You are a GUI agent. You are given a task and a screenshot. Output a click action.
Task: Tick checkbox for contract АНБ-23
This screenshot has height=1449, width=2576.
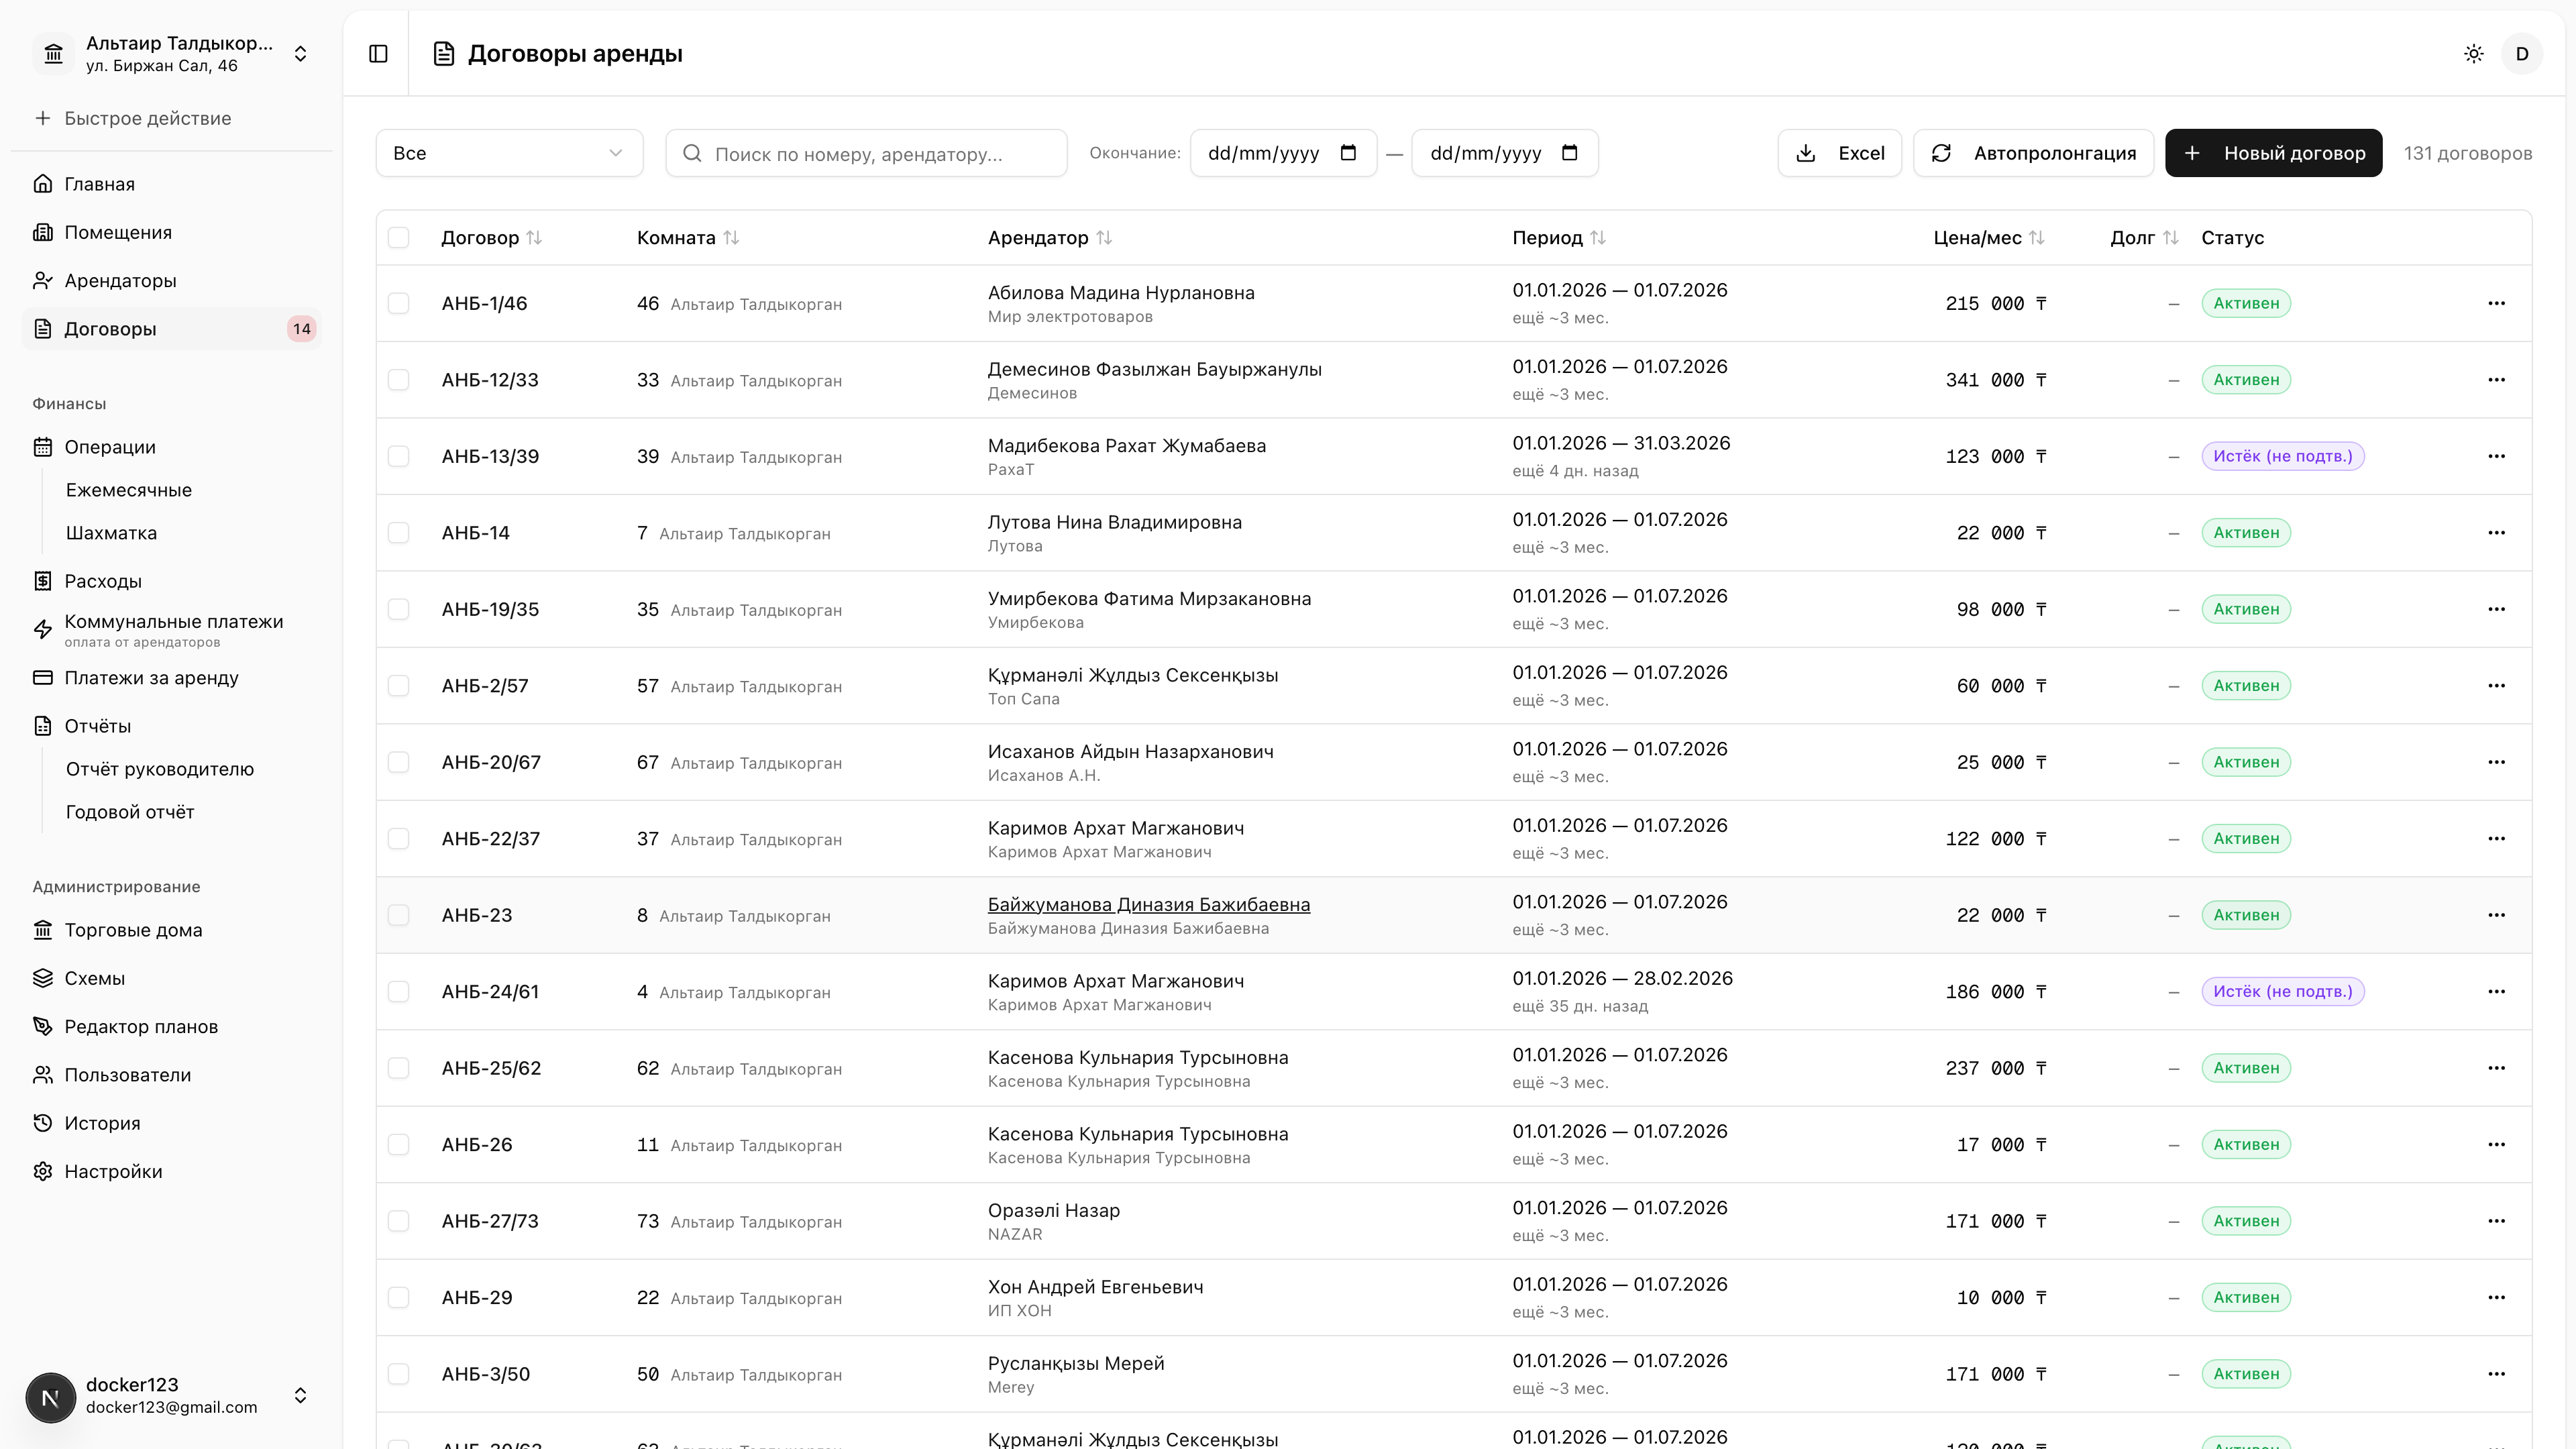point(399,915)
